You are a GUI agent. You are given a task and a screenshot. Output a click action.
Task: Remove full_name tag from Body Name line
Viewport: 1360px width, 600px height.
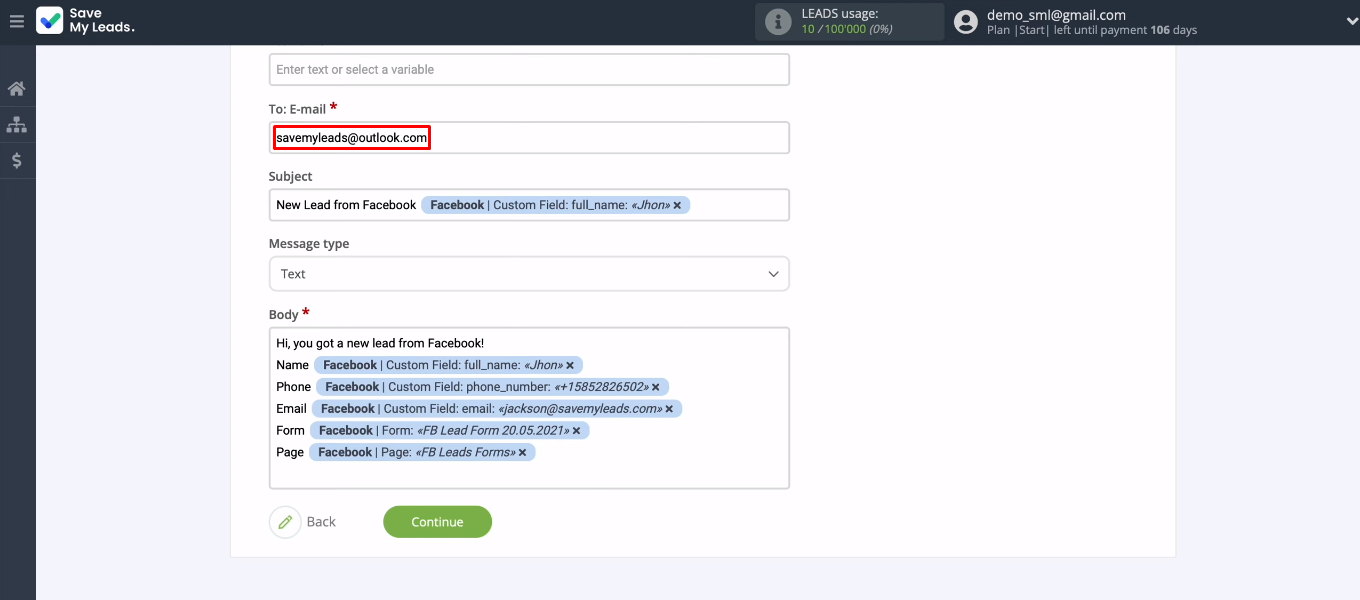570,365
